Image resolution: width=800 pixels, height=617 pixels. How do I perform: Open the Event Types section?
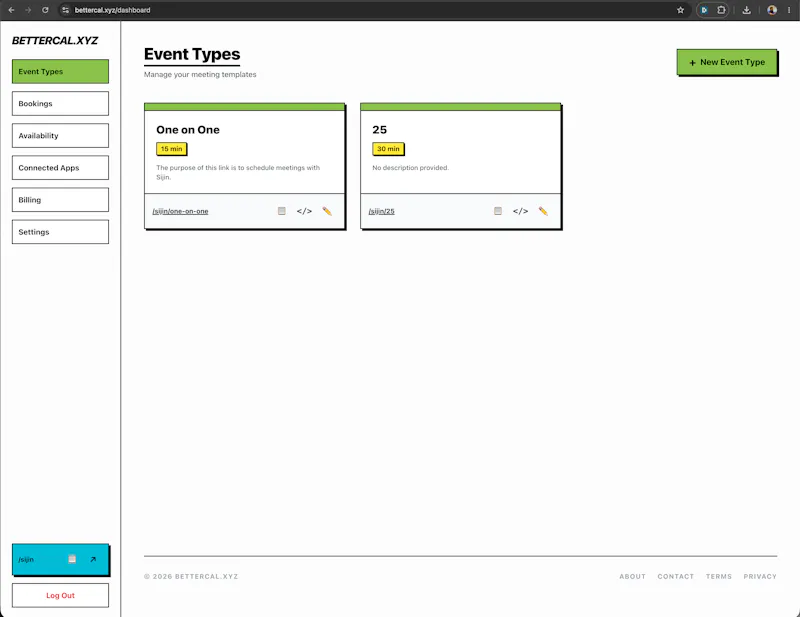[60, 71]
